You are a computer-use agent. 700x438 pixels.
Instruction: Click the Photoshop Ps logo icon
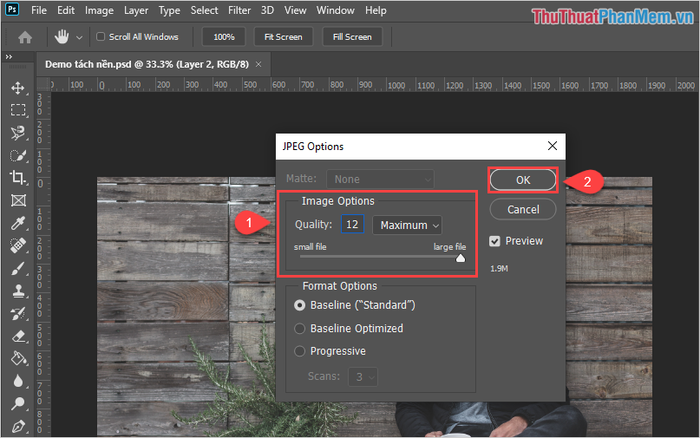point(12,9)
